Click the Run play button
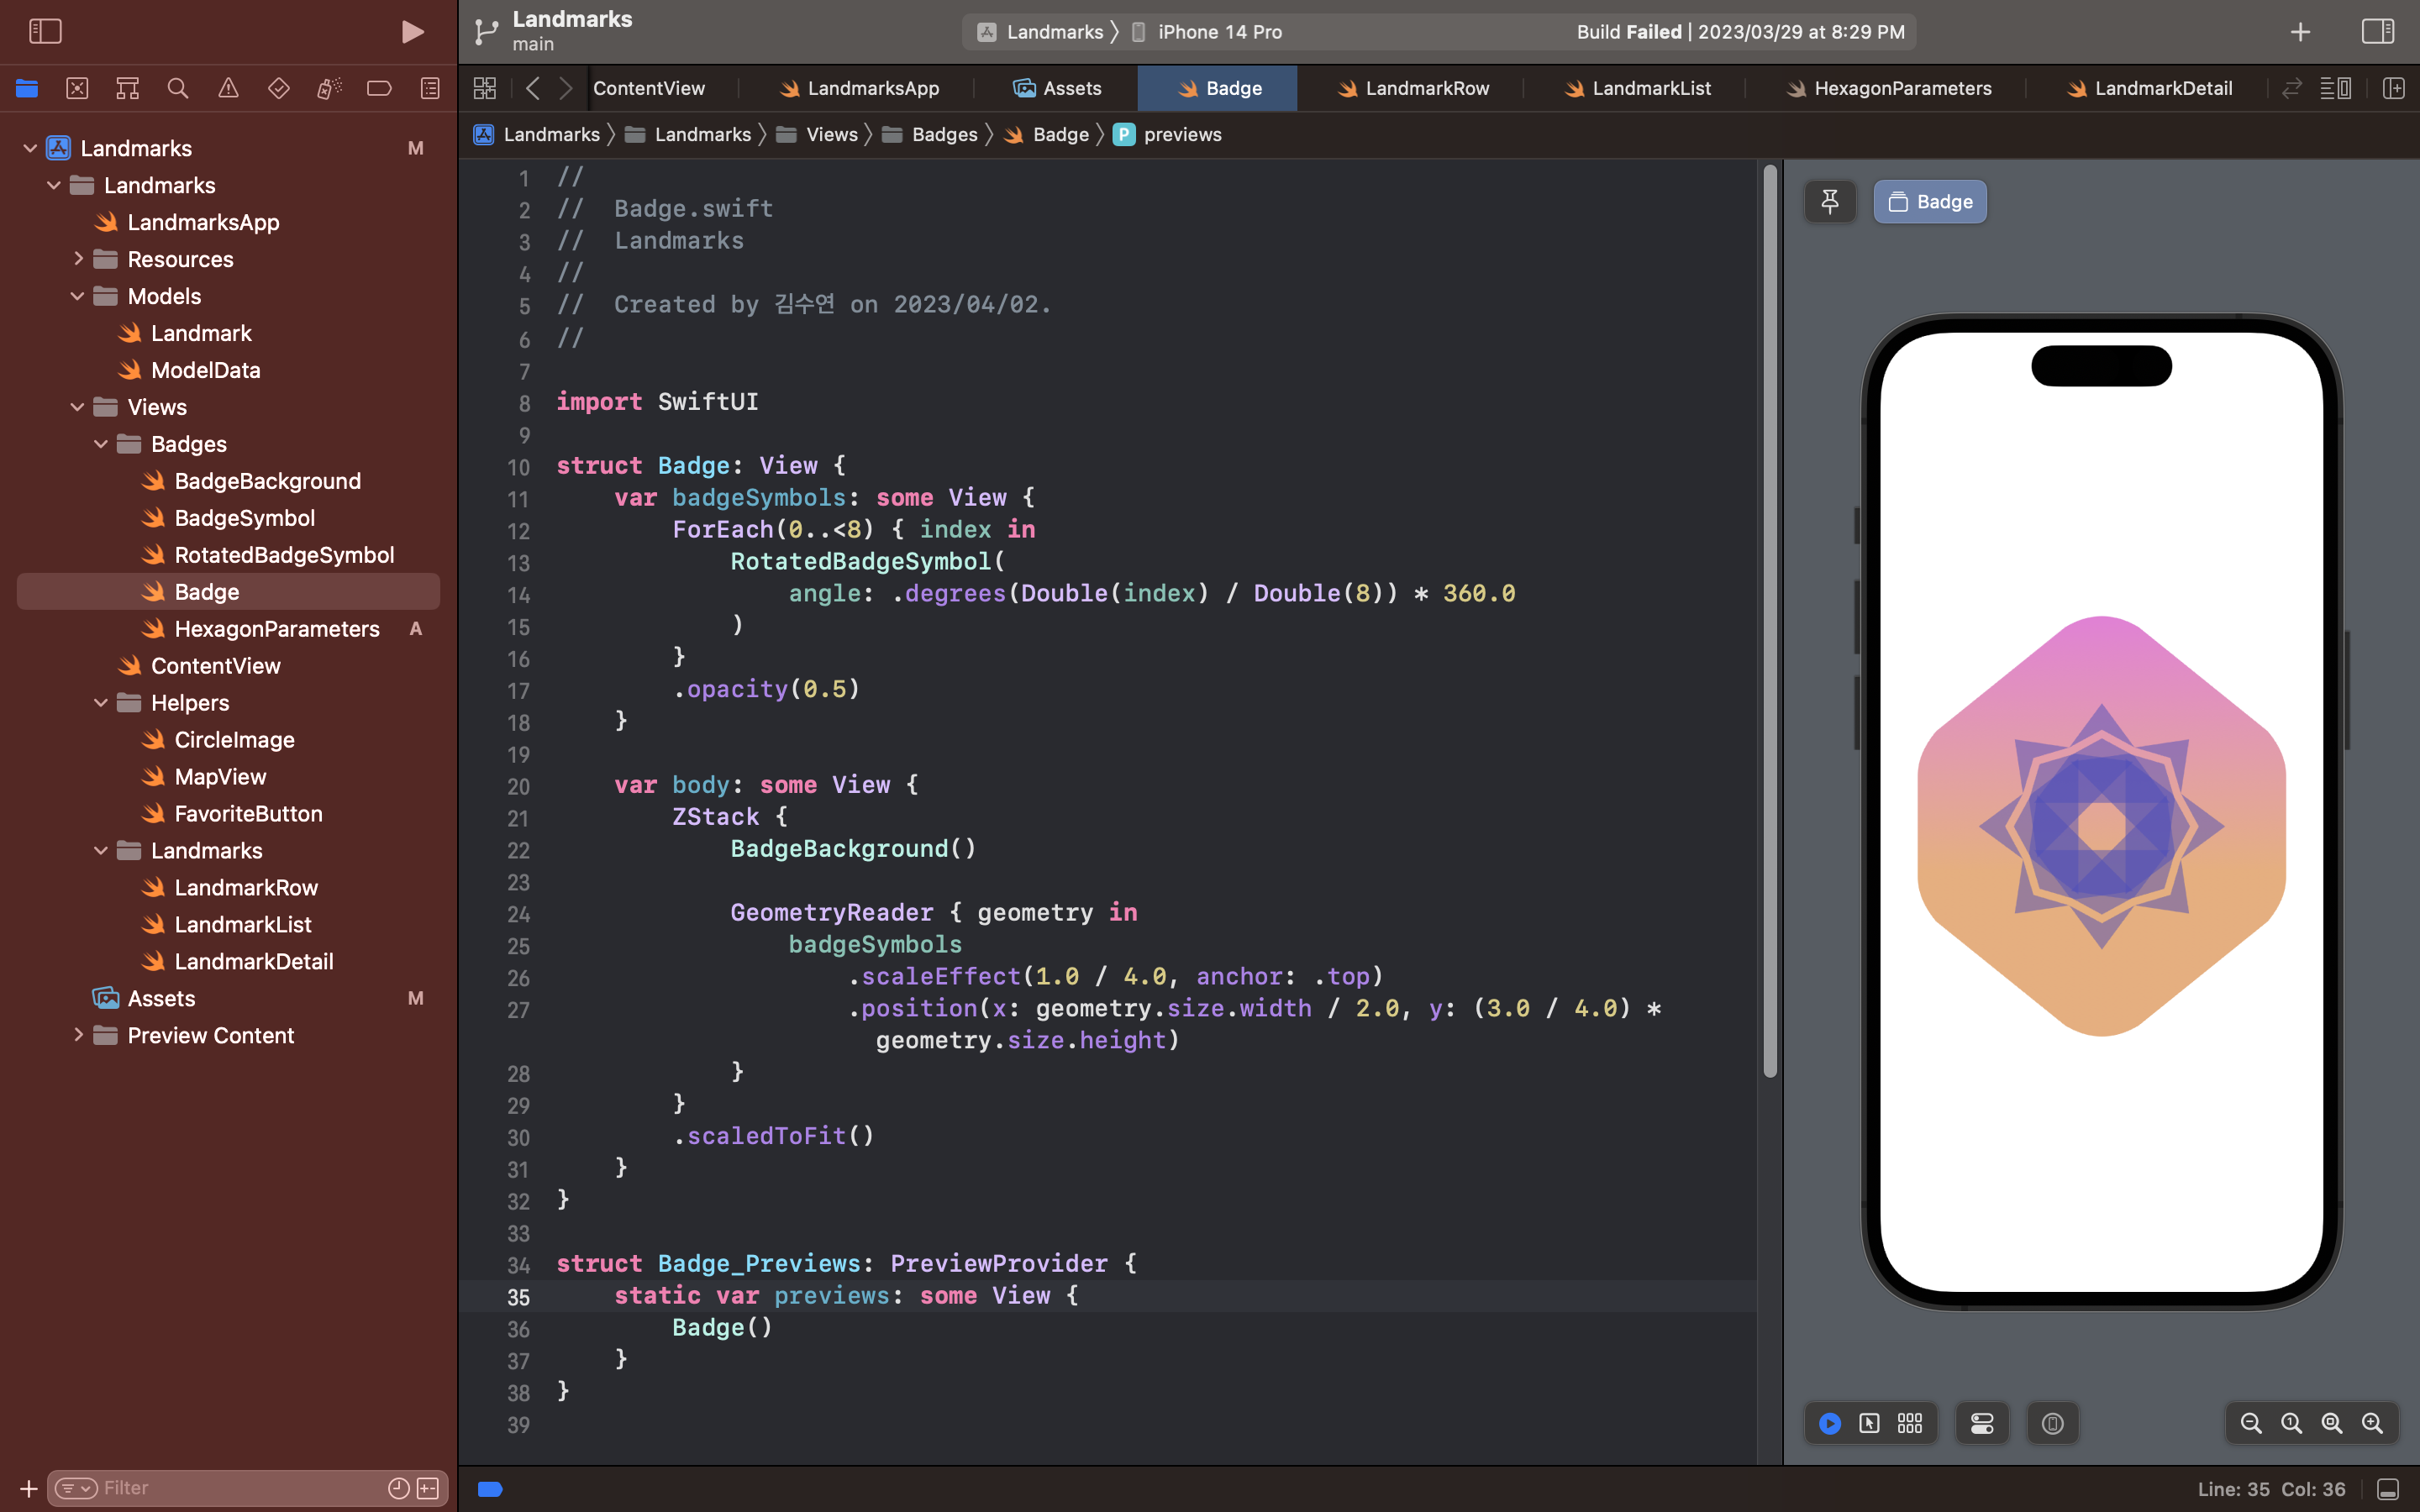The image size is (2420, 1512). point(412,32)
